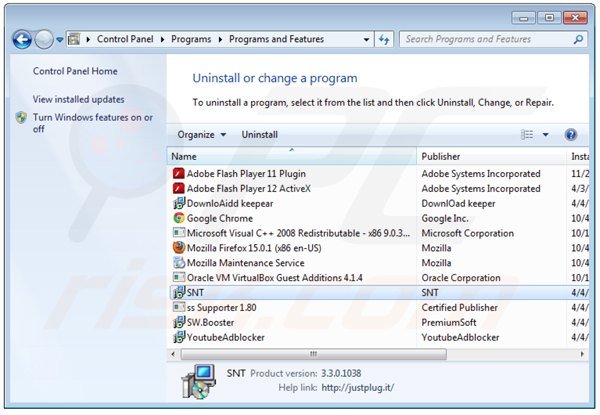Click the Forward navigation arrow
This screenshot has height=415, width=600.
point(44,39)
